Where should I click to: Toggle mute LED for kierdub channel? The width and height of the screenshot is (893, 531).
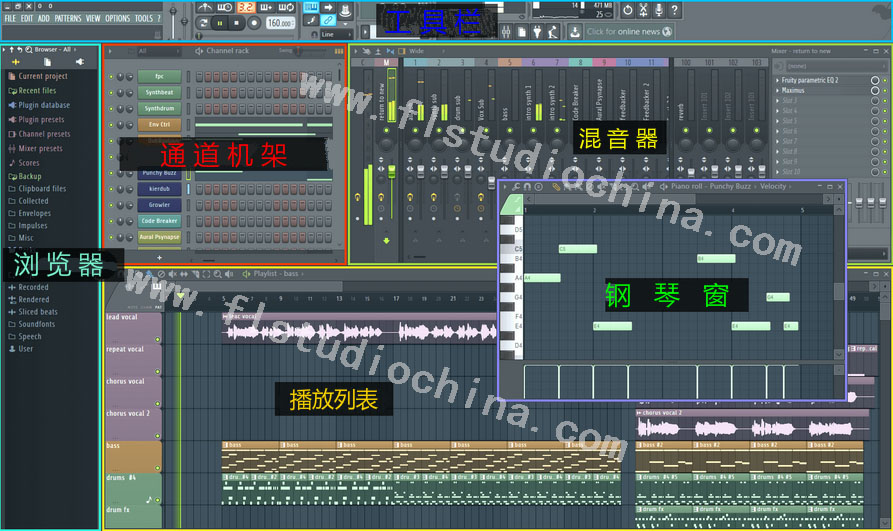[x=111, y=189]
